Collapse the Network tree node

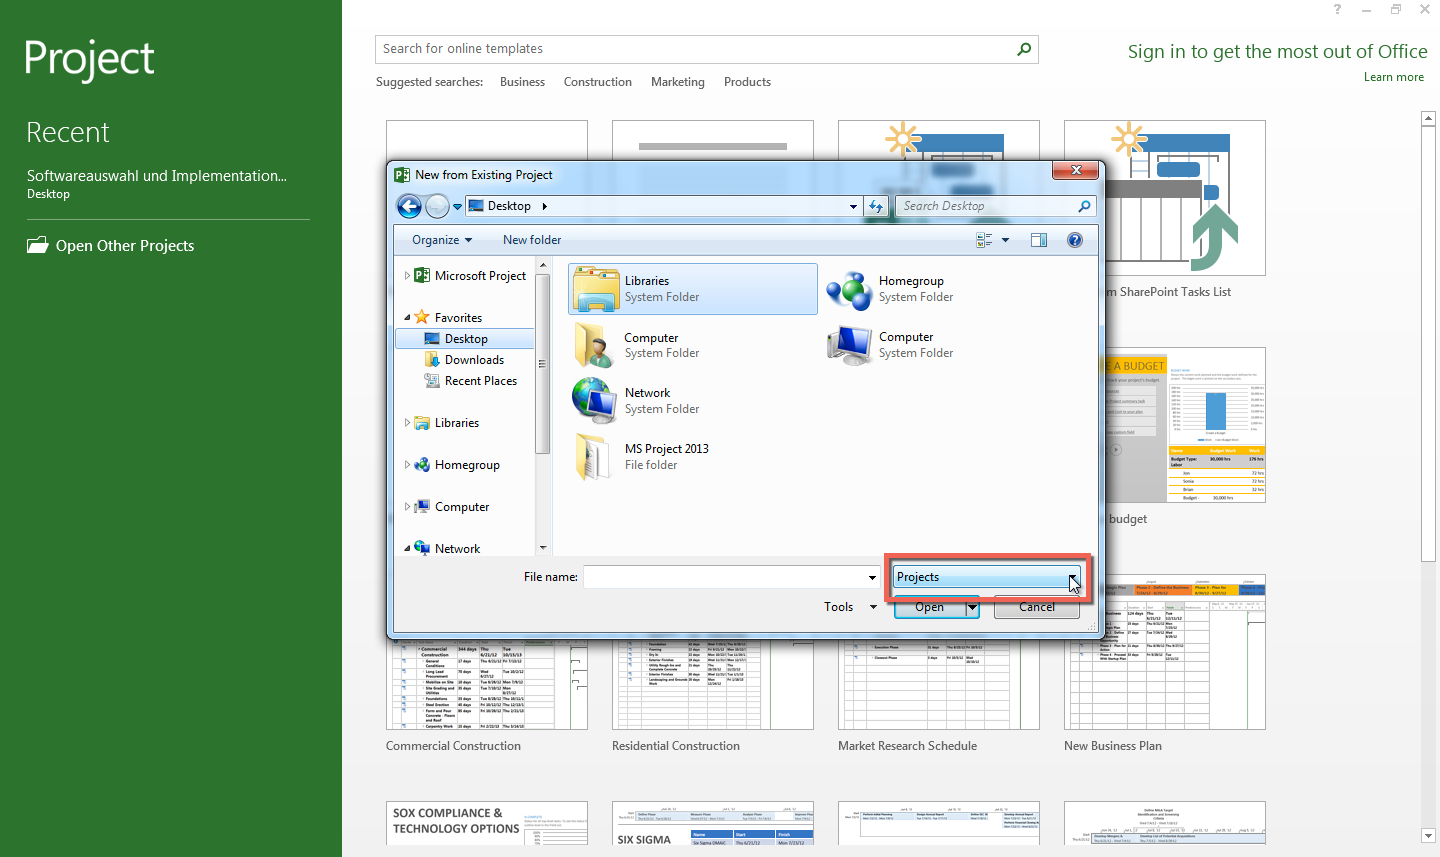(407, 549)
